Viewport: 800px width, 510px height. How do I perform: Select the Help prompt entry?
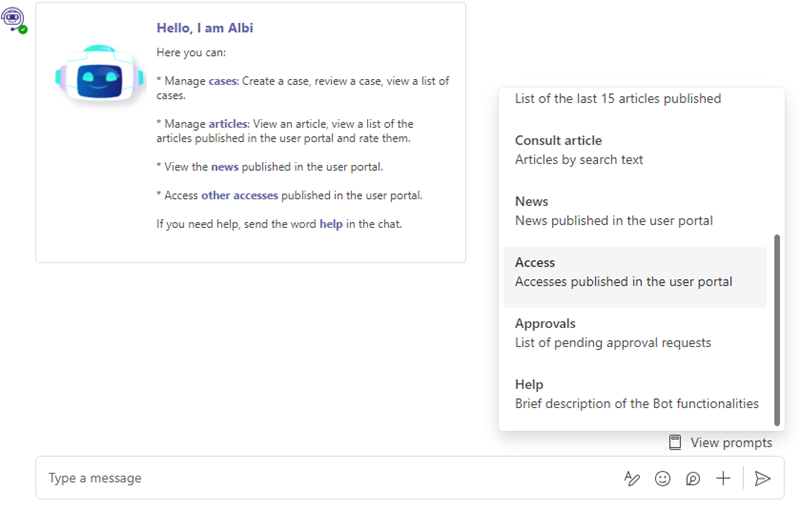coord(635,394)
